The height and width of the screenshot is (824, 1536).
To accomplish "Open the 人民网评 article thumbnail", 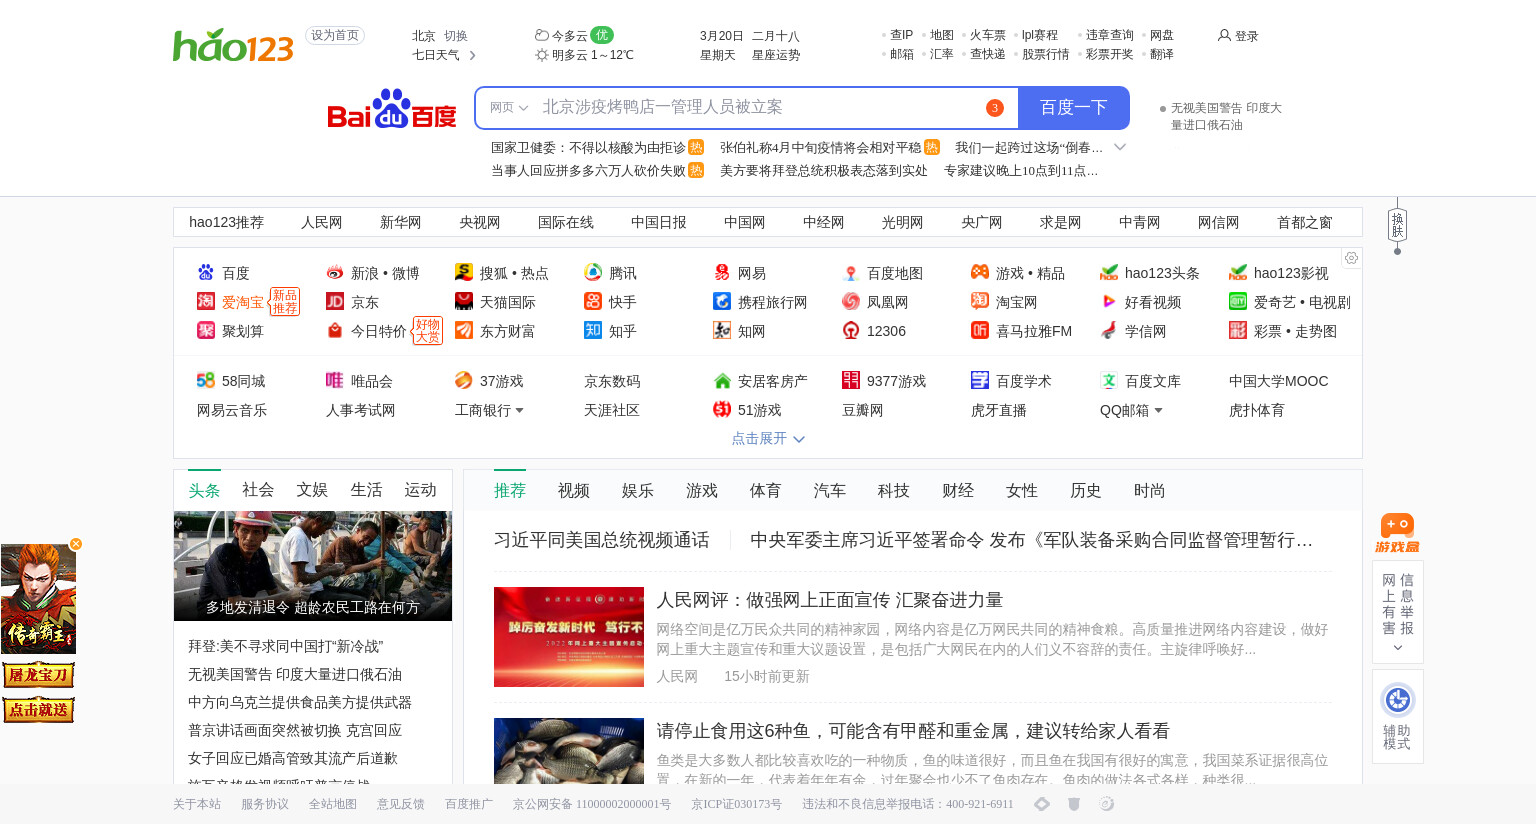I will click(569, 637).
